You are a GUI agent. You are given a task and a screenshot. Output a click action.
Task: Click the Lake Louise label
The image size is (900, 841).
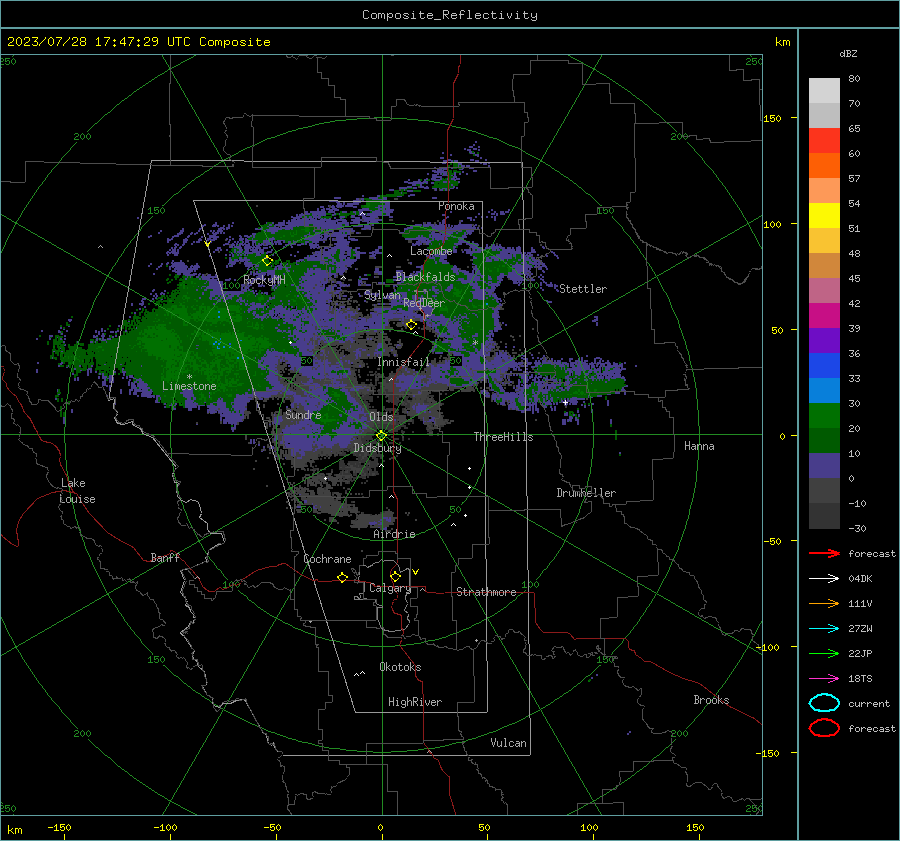tap(77, 491)
